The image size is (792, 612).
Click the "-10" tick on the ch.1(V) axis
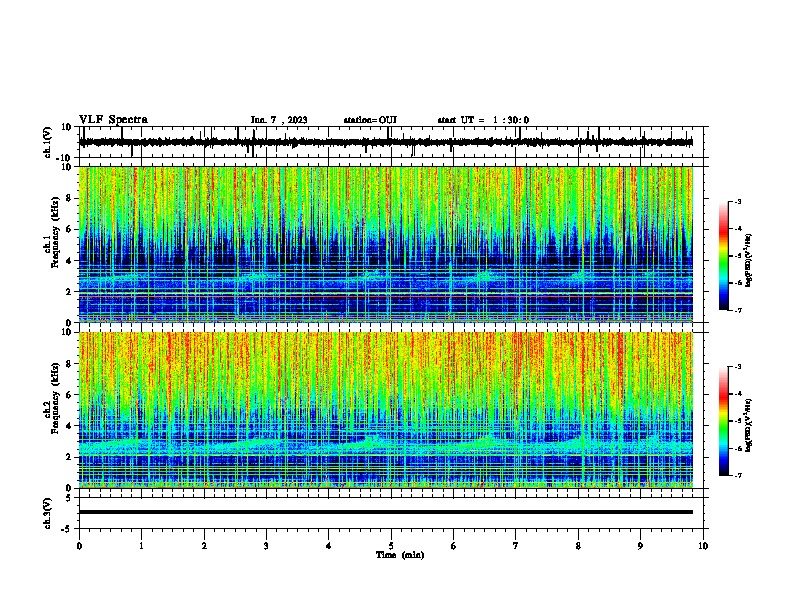64,158
